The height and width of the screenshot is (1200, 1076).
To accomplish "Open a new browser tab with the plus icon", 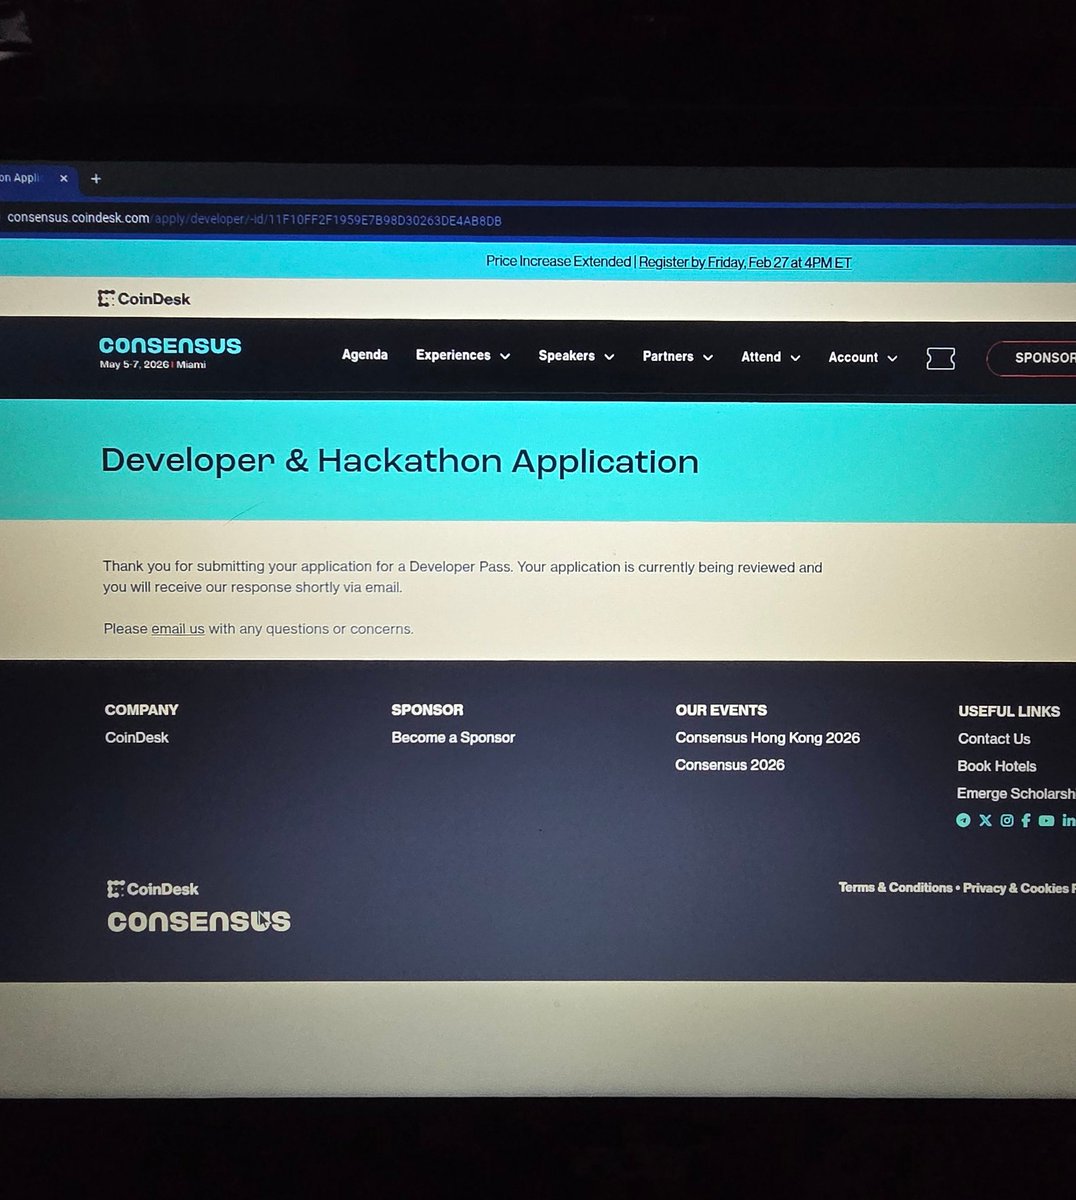I will click(x=96, y=178).
